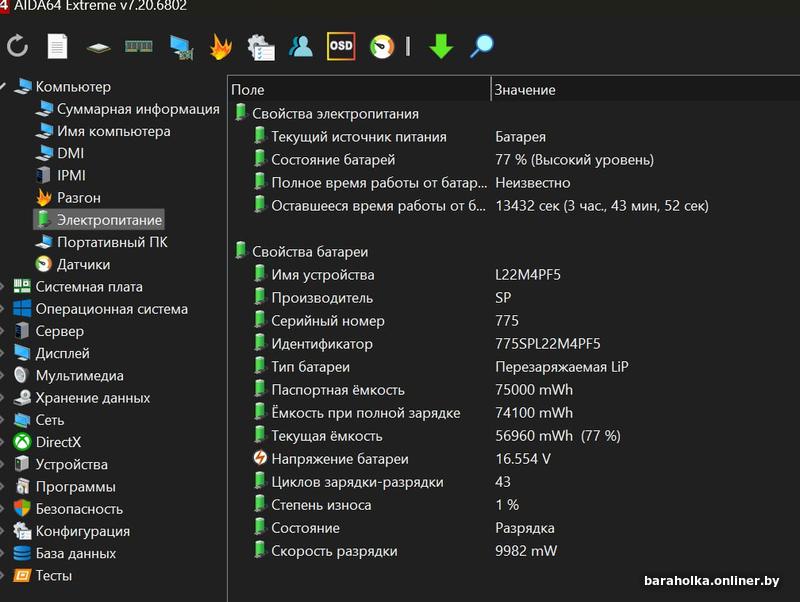Select the Конфигурация category
The image size is (800, 602).
pyautogui.click(x=72, y=531)
